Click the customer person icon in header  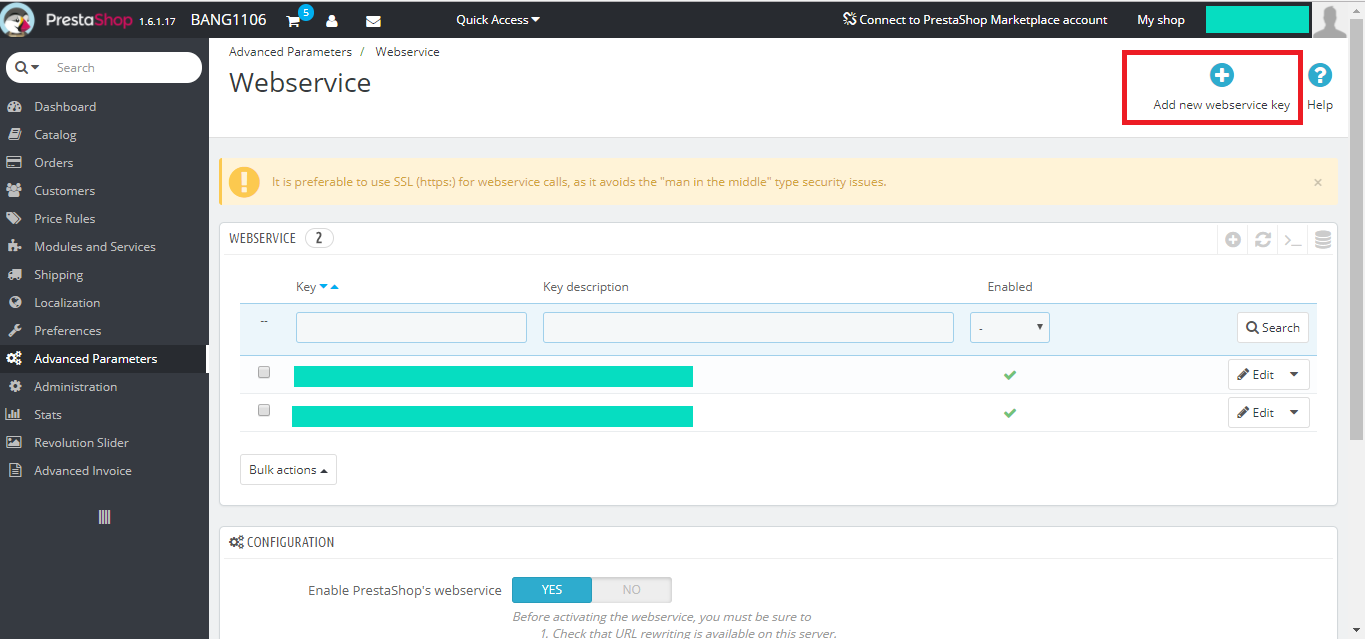click(x=332, y=20)
